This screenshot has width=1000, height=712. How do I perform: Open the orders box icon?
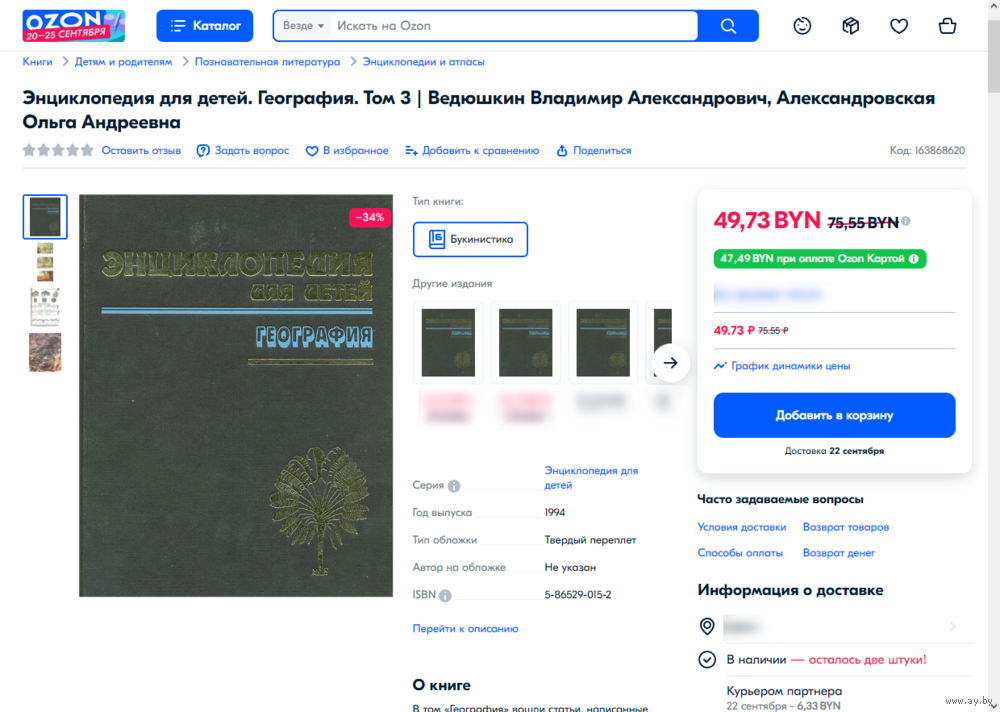click(850, 26)
